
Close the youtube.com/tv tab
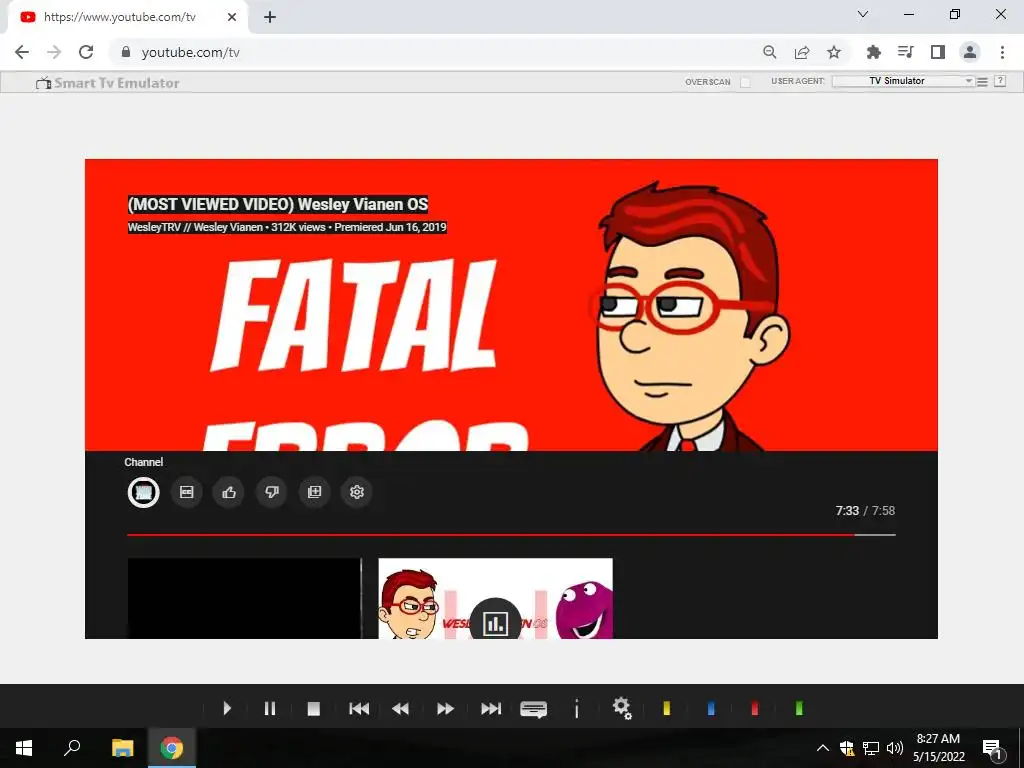(232, 17)
